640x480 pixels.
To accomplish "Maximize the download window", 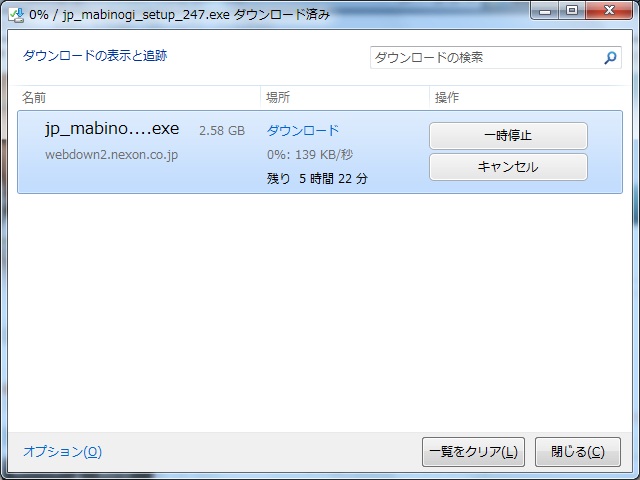I will [x=572, y=11].
